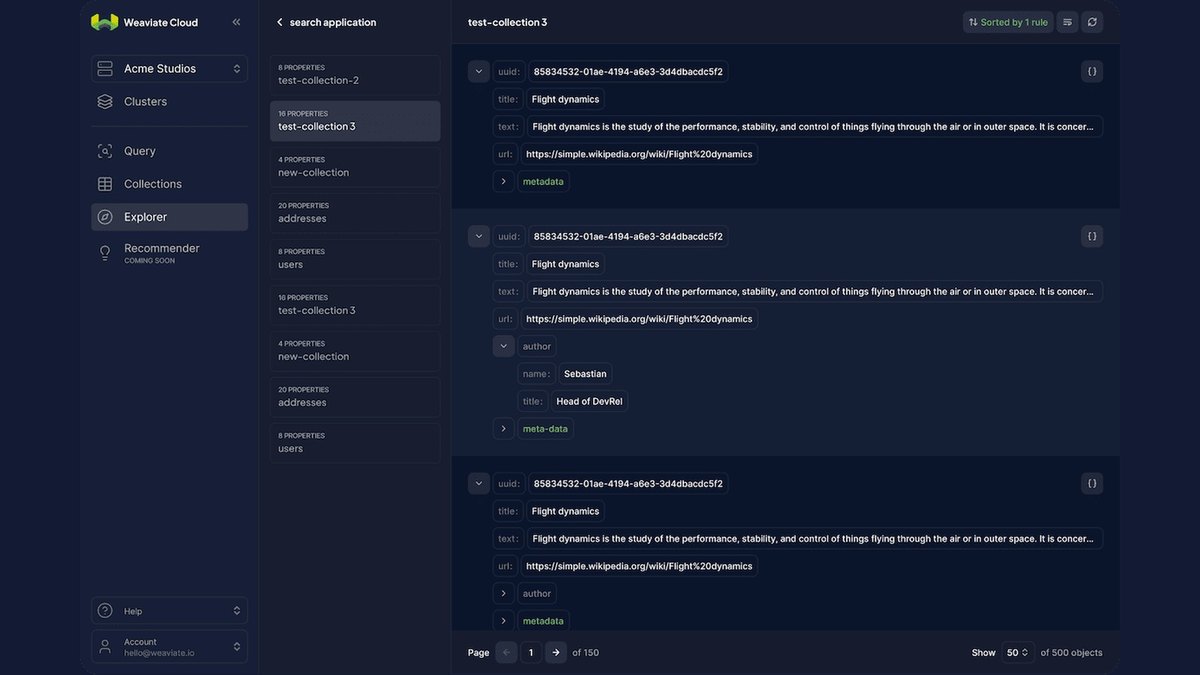The width and height of the screenshot is (1200, 675).
Task: Go to the next page arrow
Action: tap(556, 652)
